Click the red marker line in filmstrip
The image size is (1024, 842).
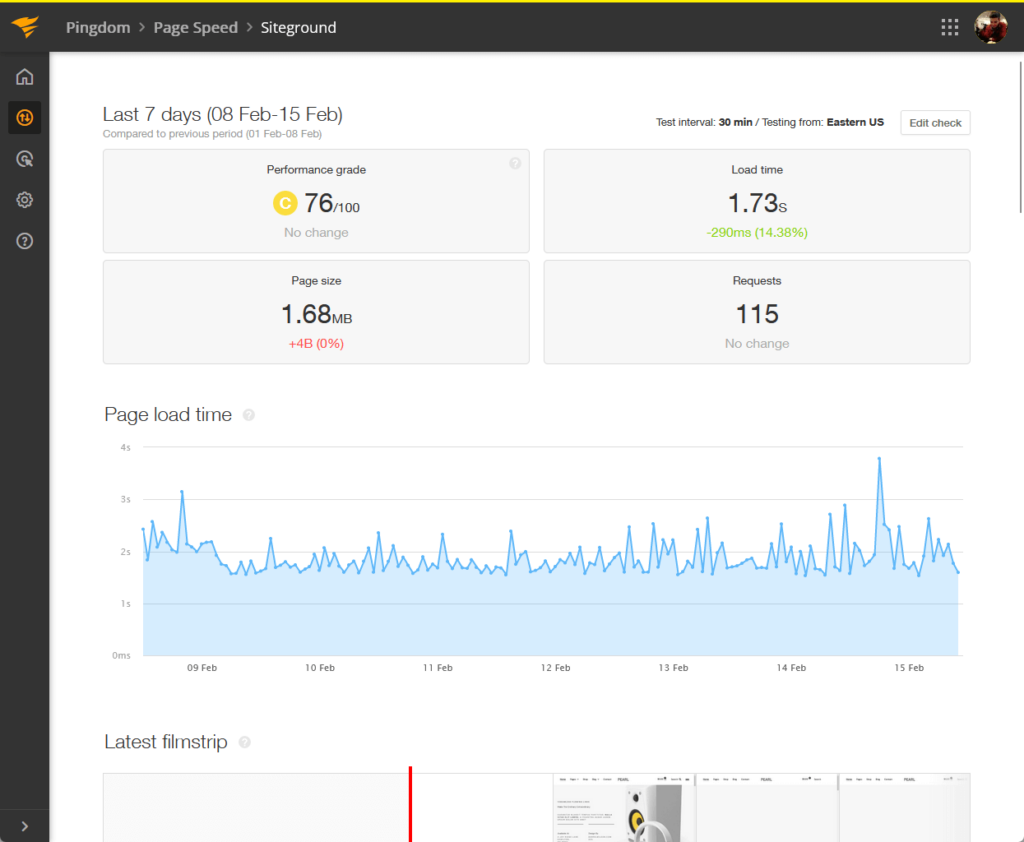[x=410, y=804]
